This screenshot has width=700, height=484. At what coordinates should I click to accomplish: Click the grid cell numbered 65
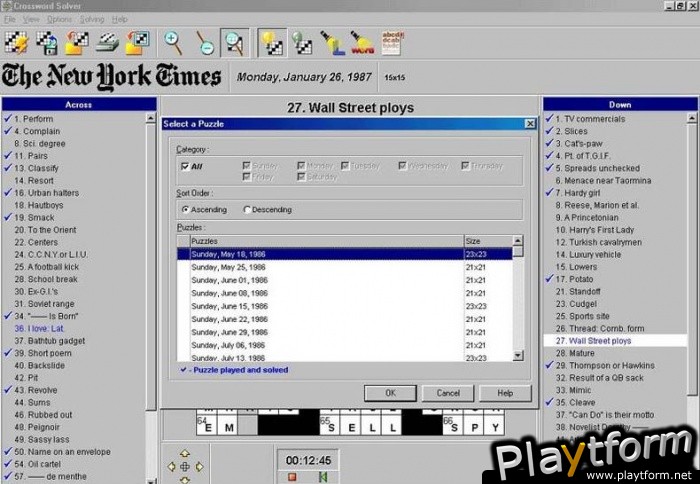pyautogui.click(x=329, y=425)
